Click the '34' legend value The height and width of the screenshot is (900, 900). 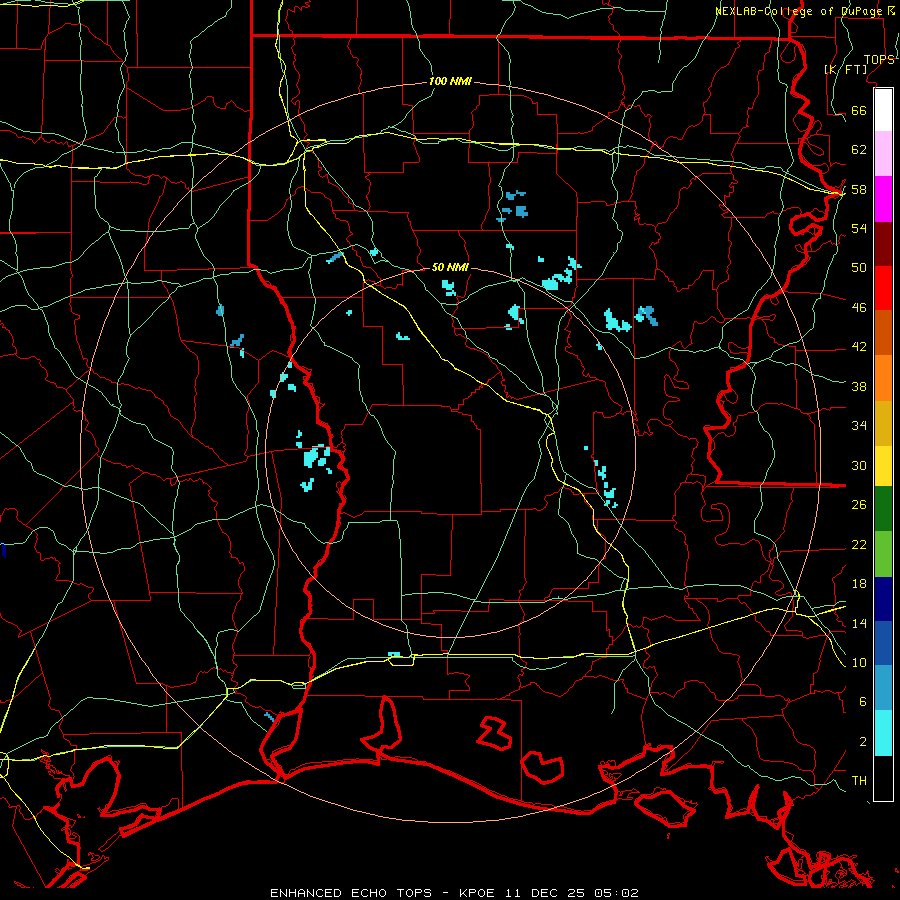859,426
